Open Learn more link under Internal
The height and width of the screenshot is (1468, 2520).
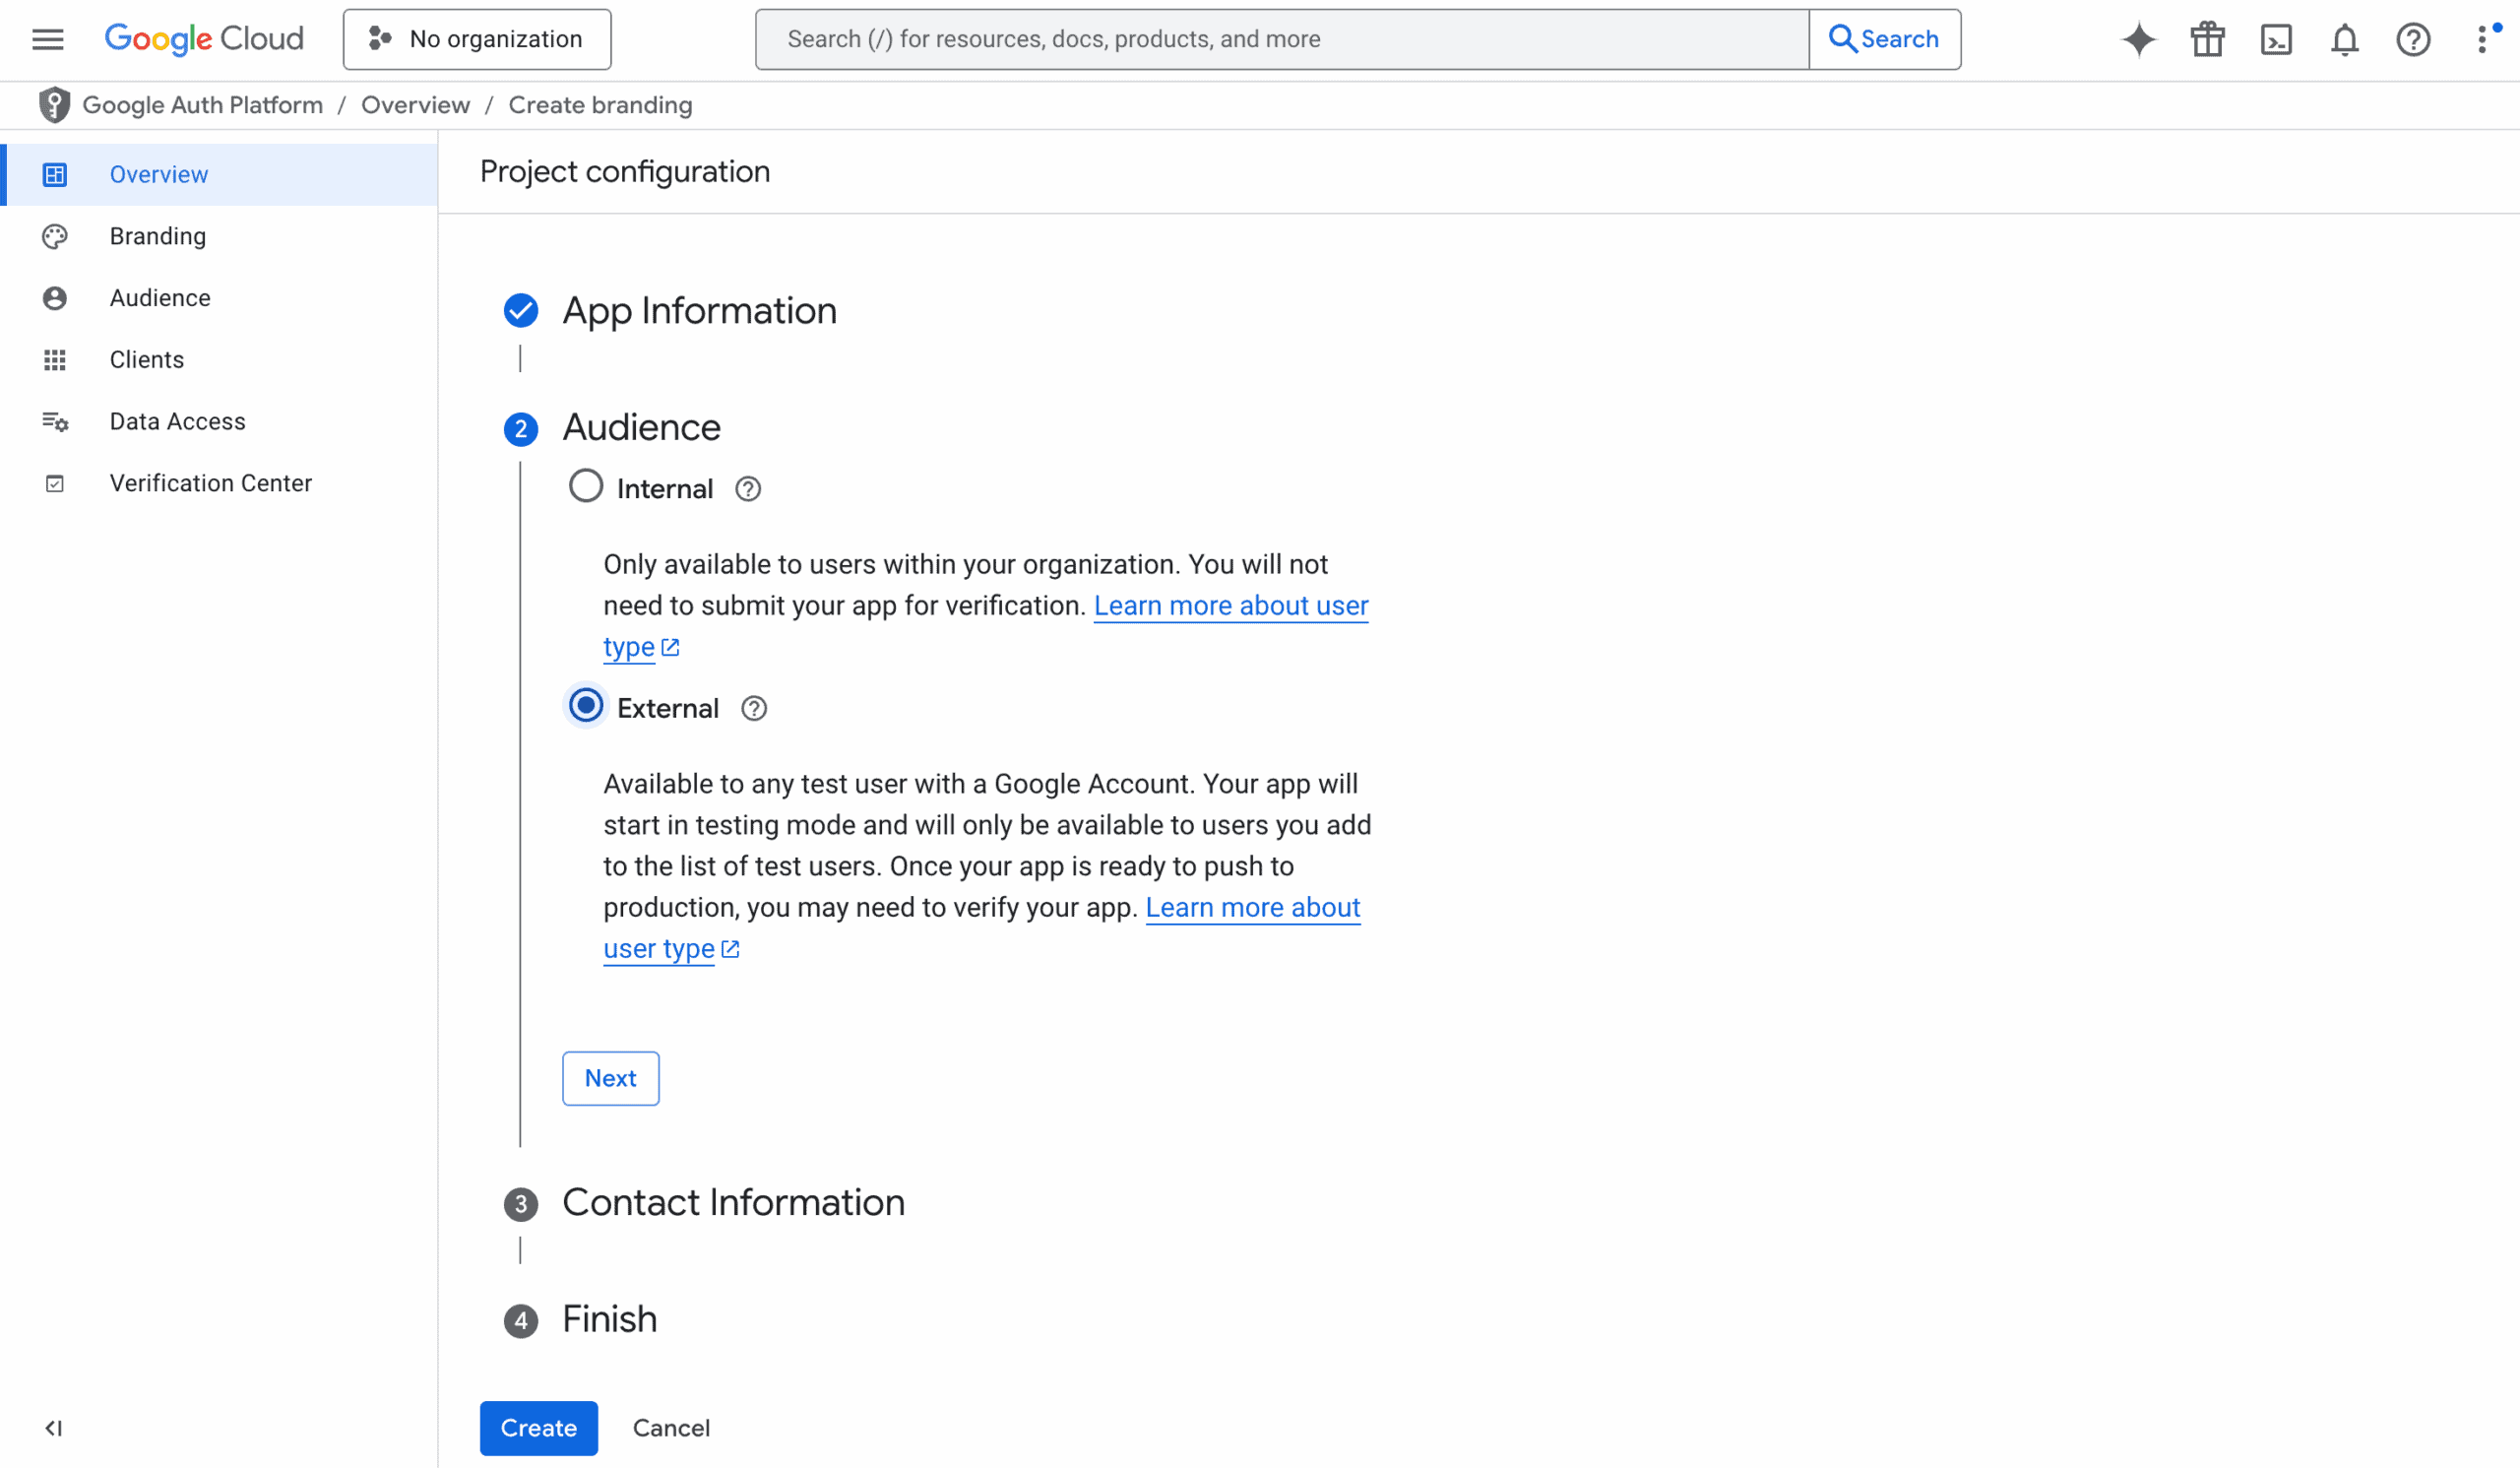[1230, 606]
